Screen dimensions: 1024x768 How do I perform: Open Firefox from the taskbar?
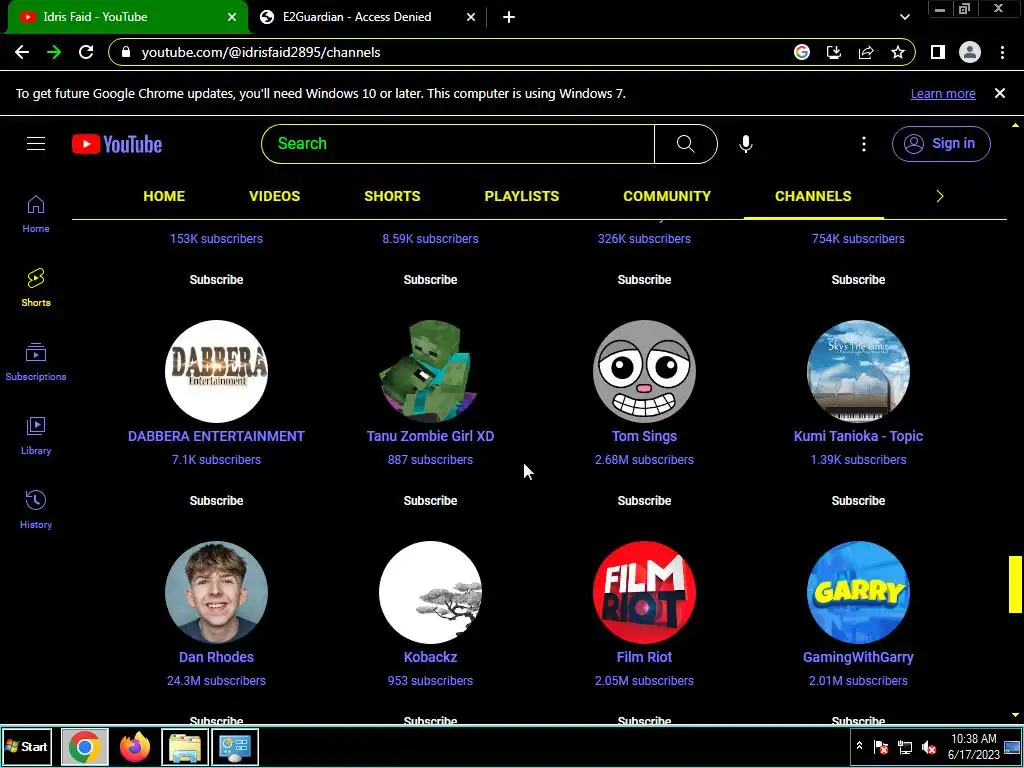coord(135,746)
